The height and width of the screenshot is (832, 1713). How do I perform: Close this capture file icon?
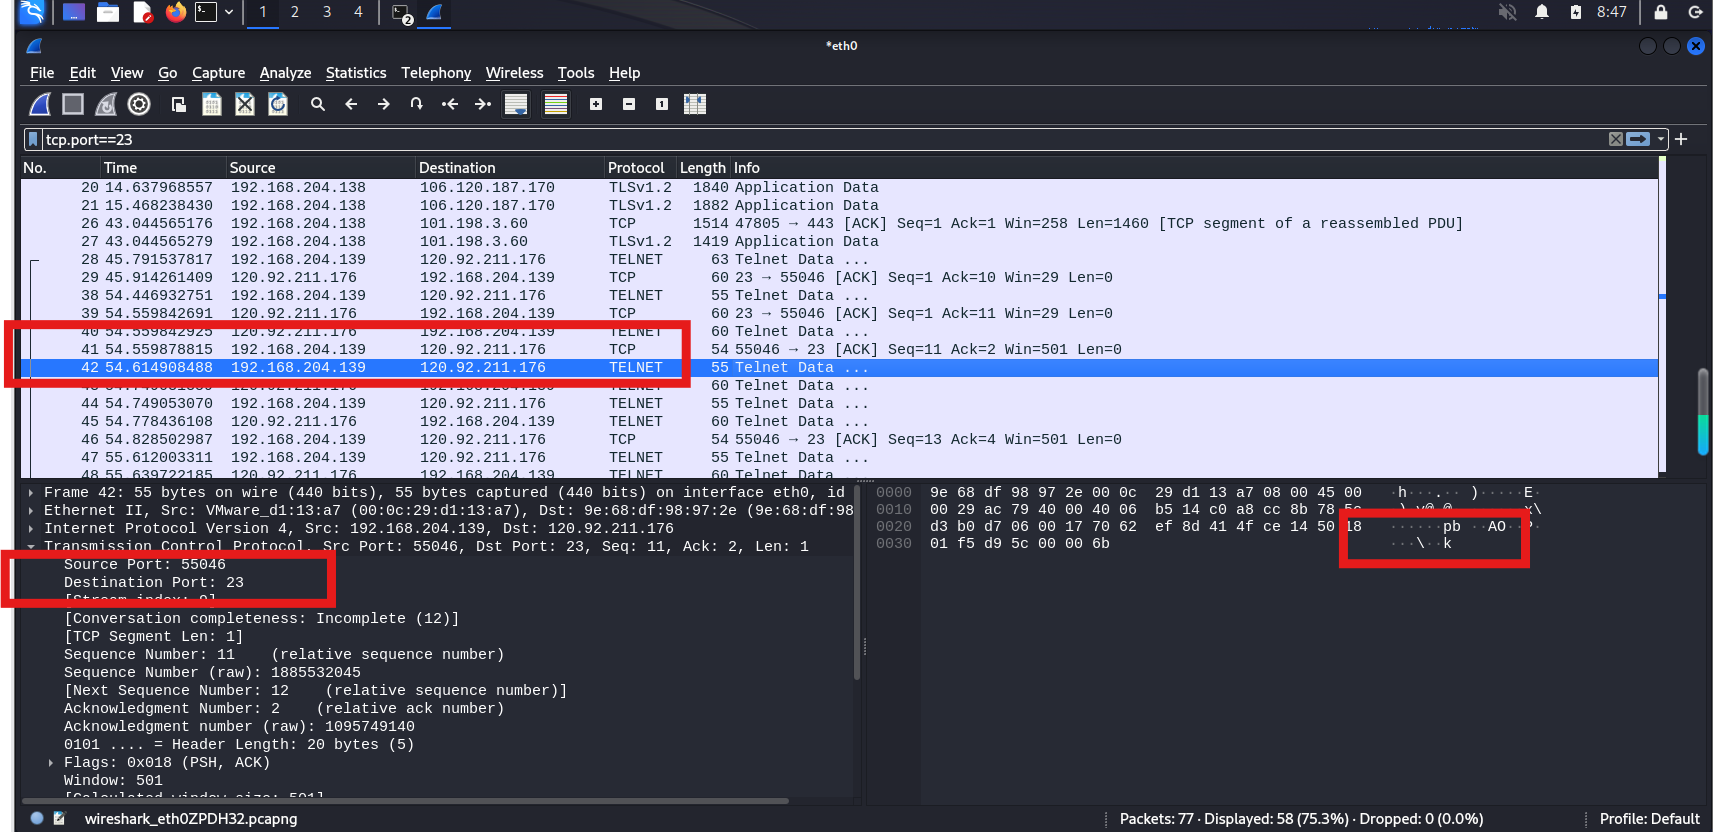(x=245, y=104)
